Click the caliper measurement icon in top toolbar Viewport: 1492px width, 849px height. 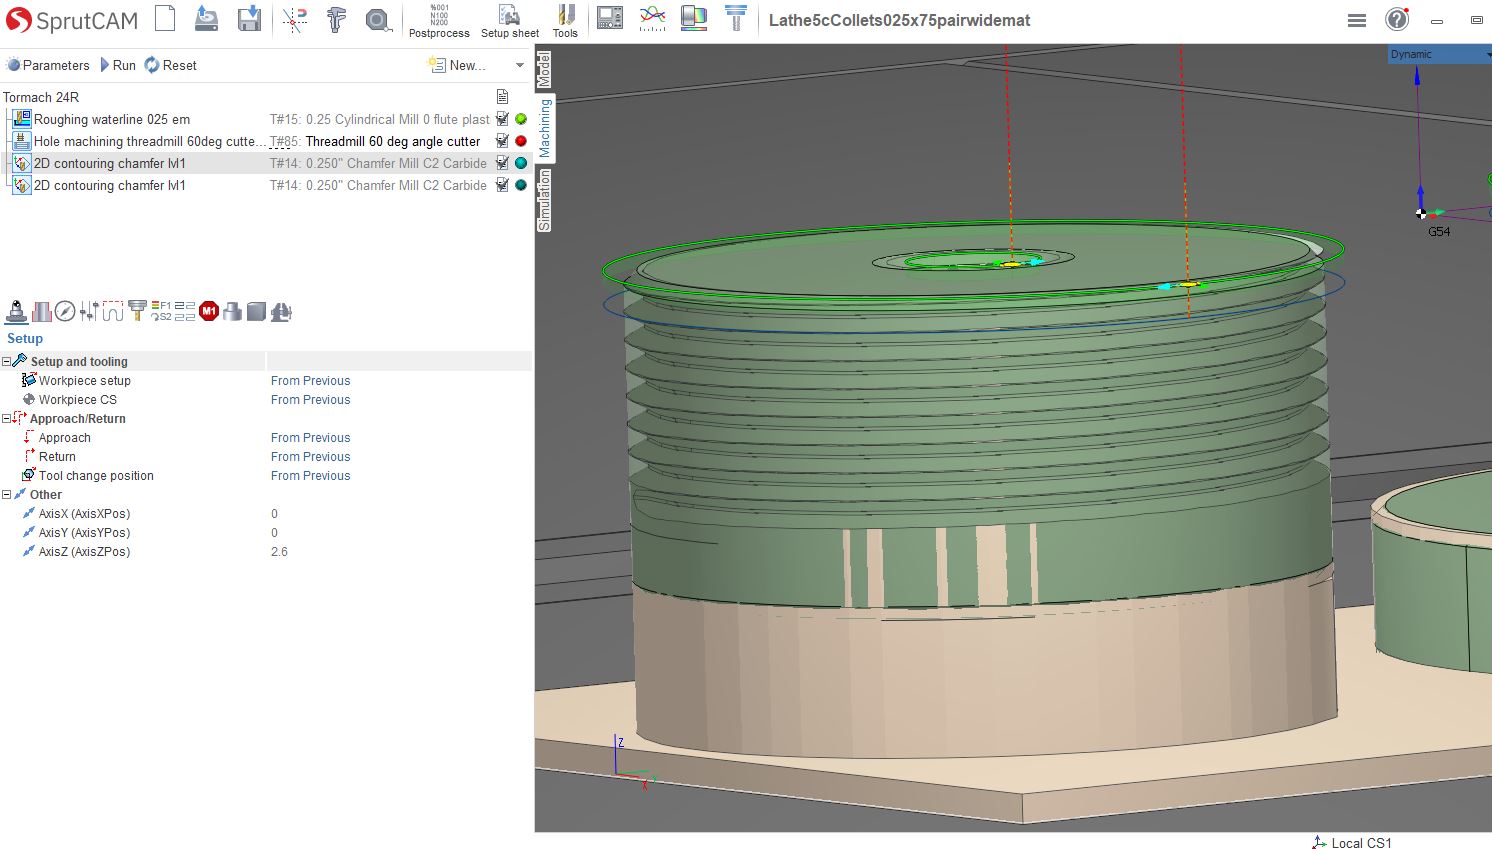point(336,18)
